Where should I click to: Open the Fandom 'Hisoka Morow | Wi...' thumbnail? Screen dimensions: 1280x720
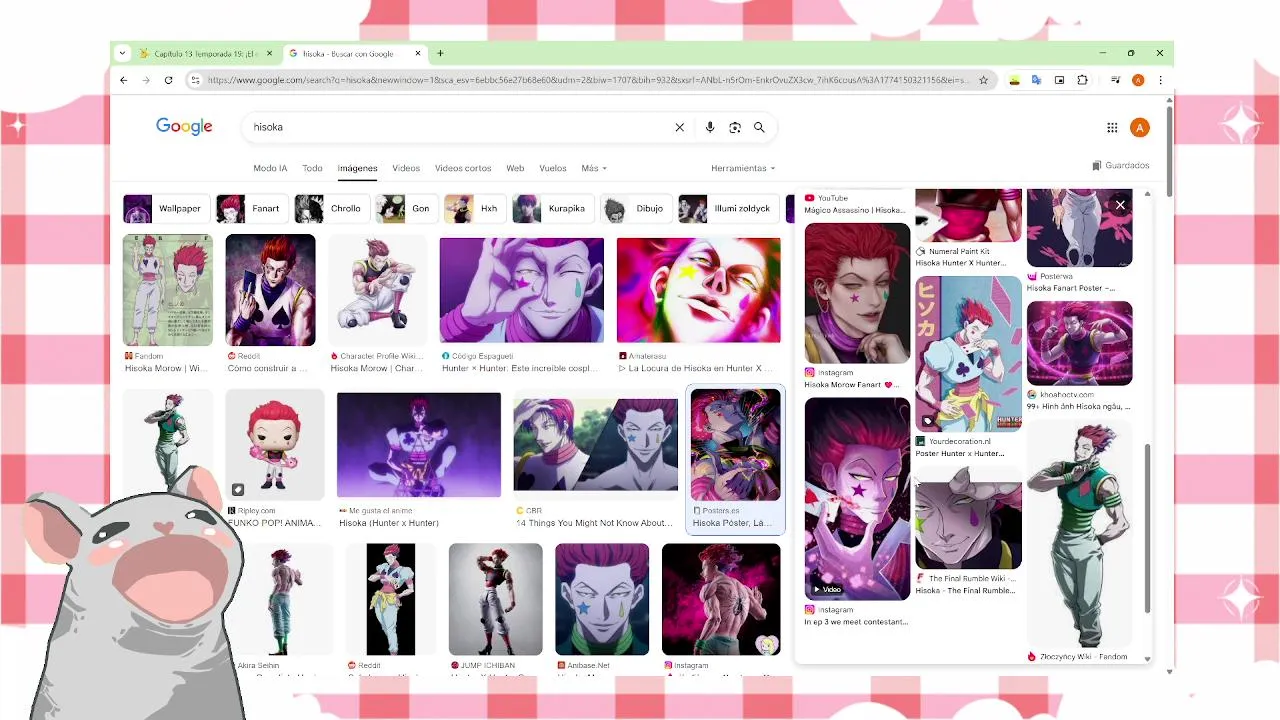point(167,290)
